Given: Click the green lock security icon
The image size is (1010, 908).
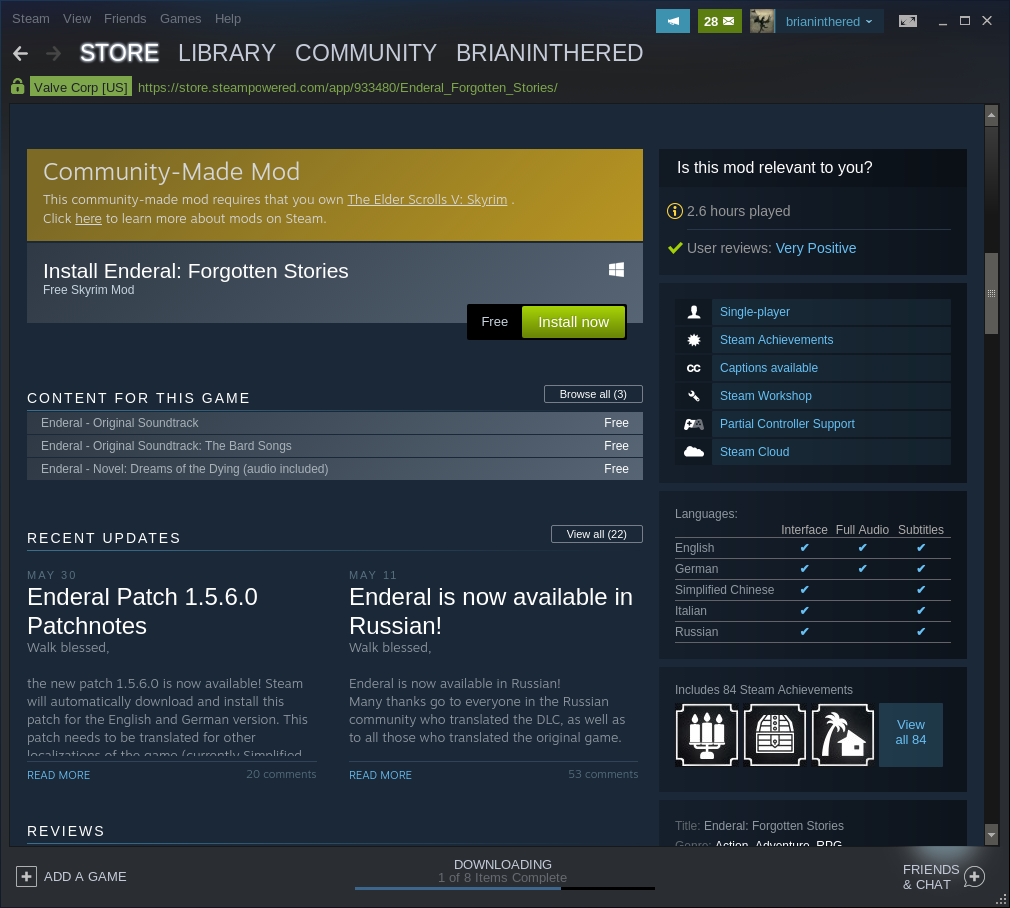Looking at the screenshot, I should click(x=17, y=86).
